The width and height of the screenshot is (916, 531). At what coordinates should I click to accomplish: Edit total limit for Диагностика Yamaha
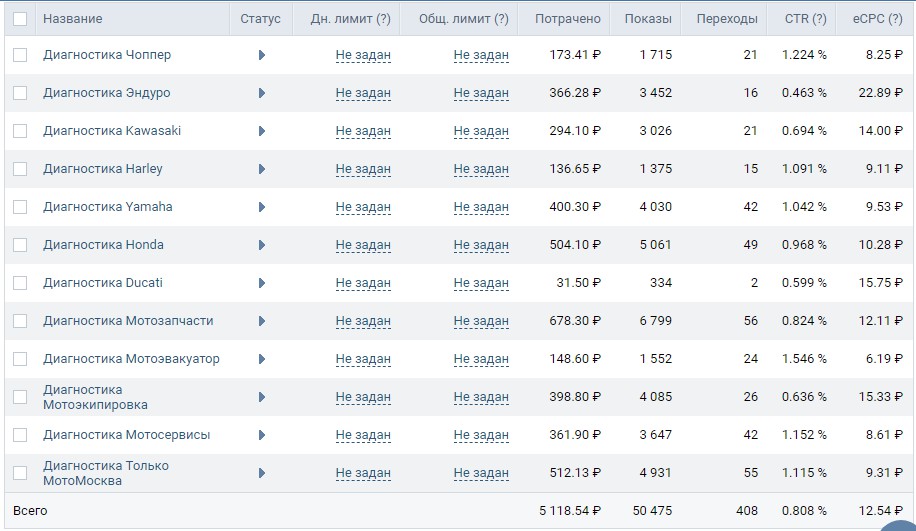(x=481, y=207)
